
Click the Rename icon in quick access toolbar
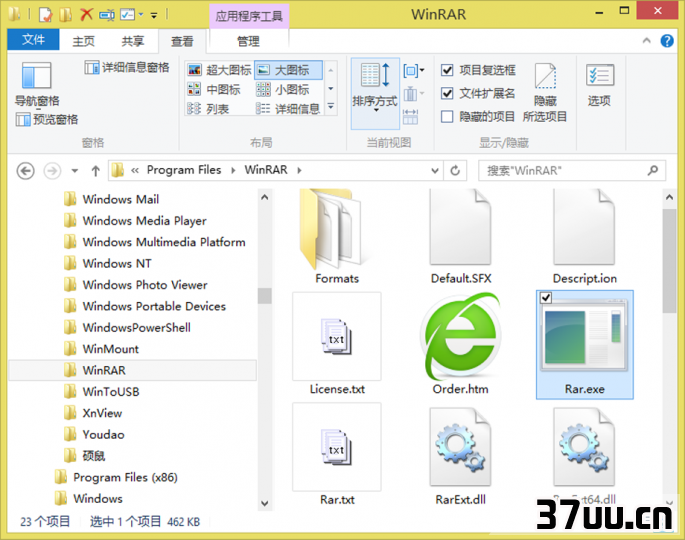coord(107,15)
